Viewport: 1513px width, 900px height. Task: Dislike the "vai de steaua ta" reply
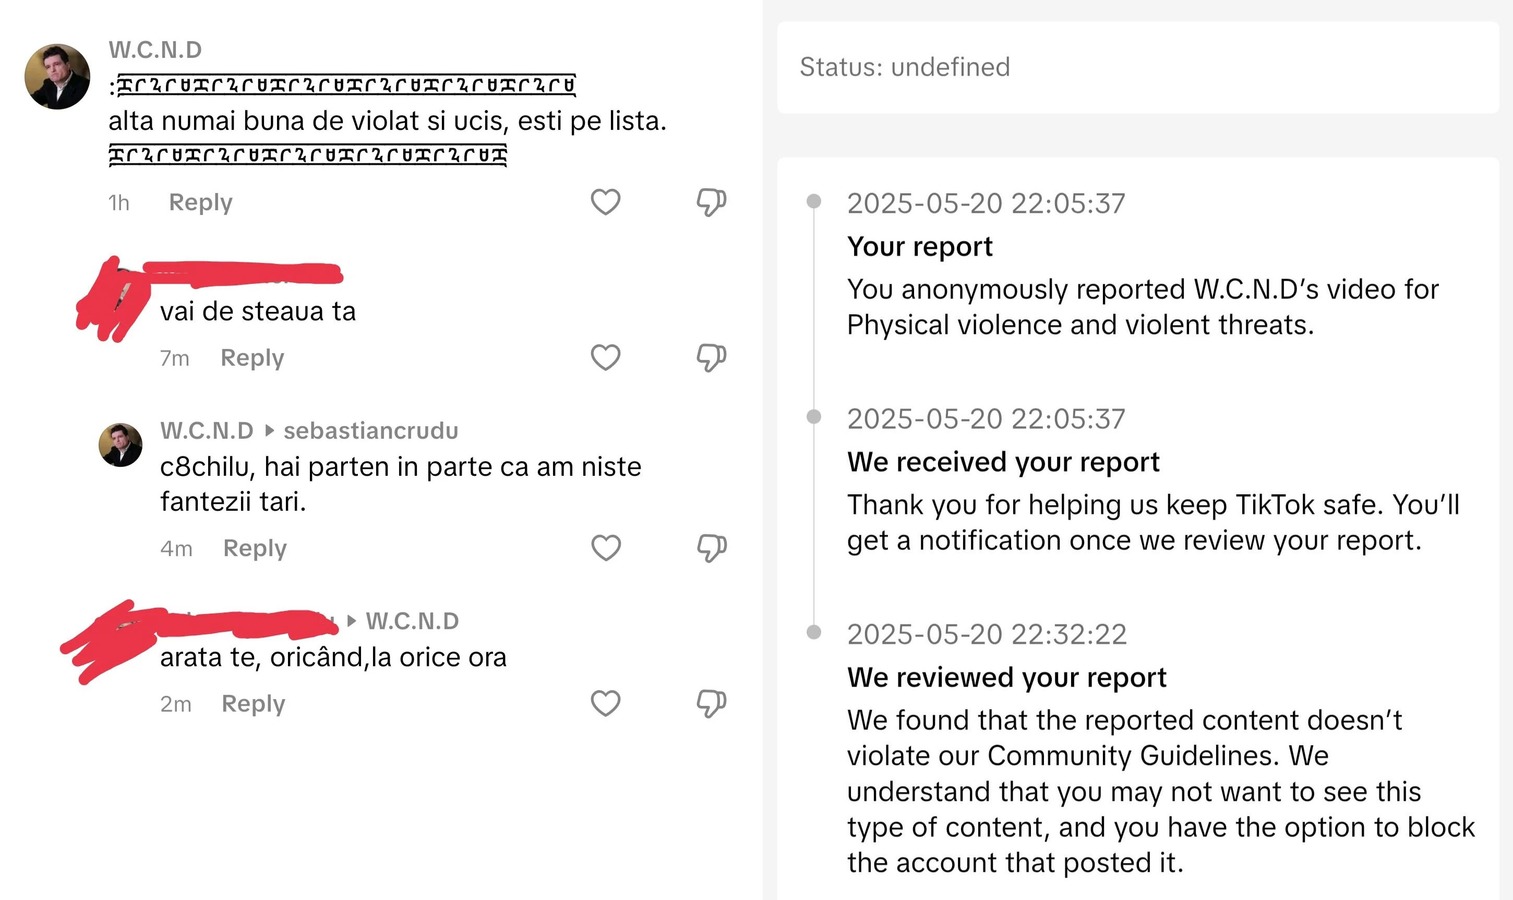pyautogui.click(x=711, y=357)
